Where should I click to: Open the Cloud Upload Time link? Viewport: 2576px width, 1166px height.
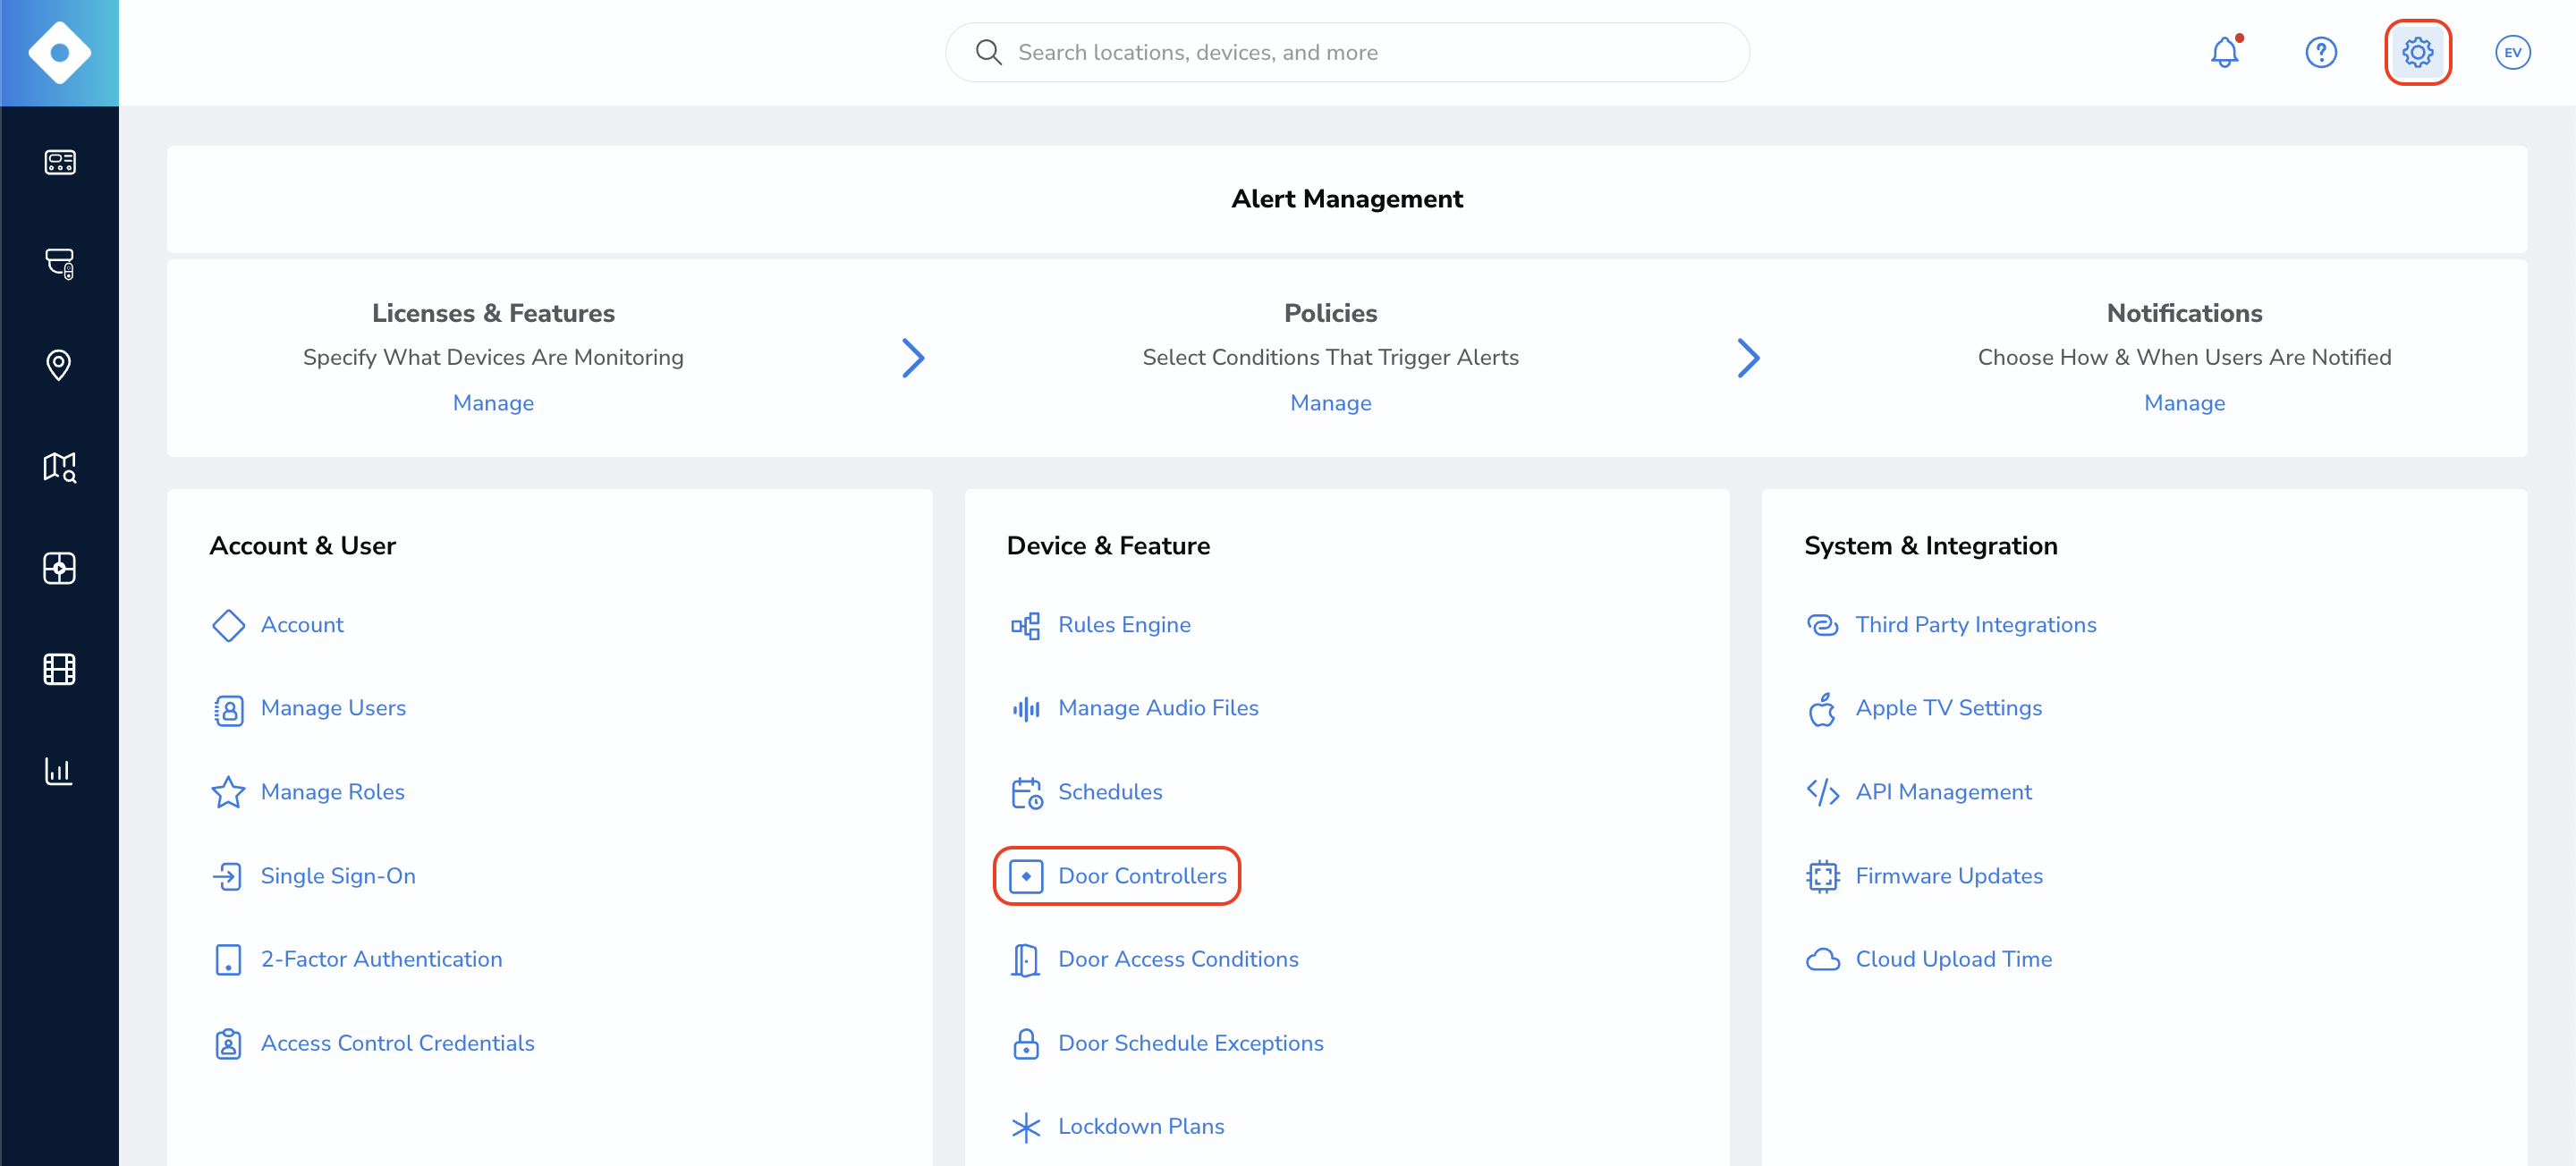(1953, 959)
